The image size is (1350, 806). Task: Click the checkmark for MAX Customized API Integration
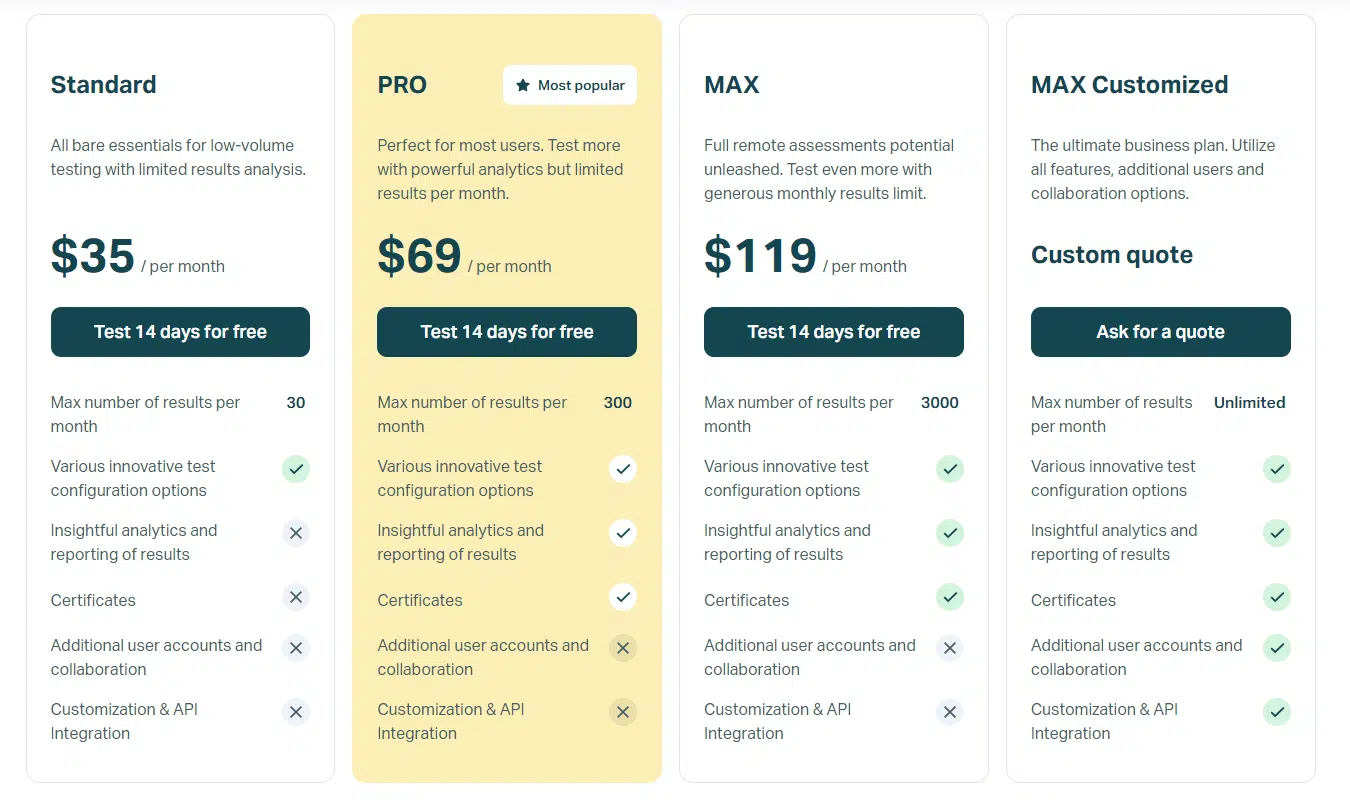pyautogui.click(x=1277, y=712)
